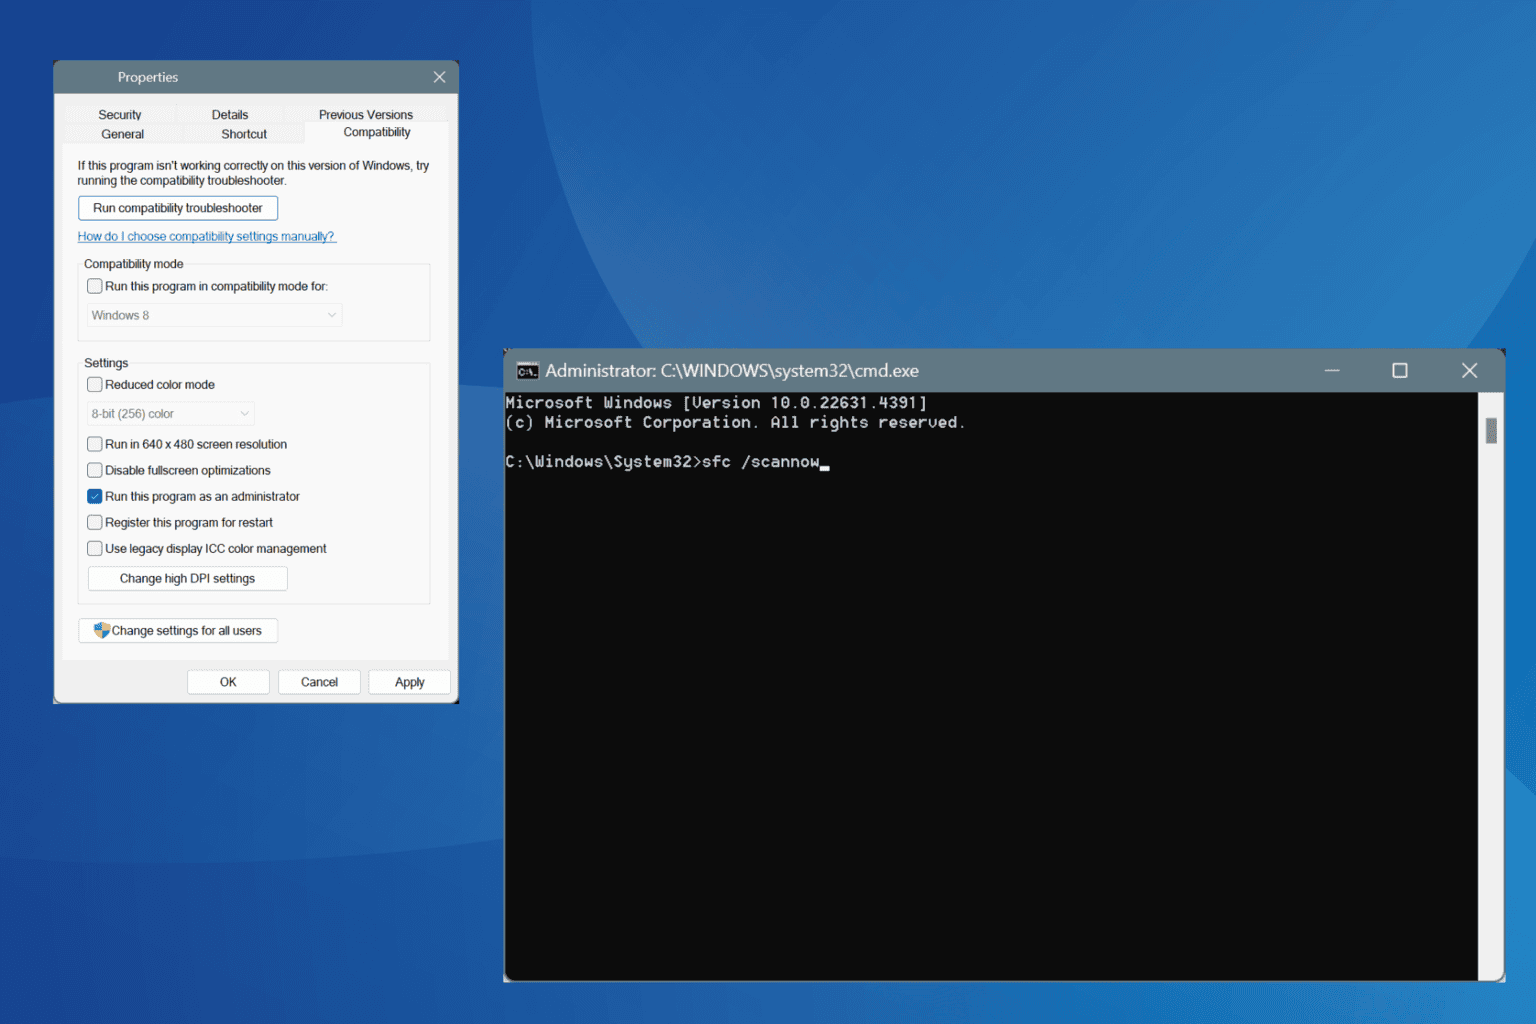Minimize the Command Prompt window
The width and height of the screenshot is (1536, 1024).
1332,370
